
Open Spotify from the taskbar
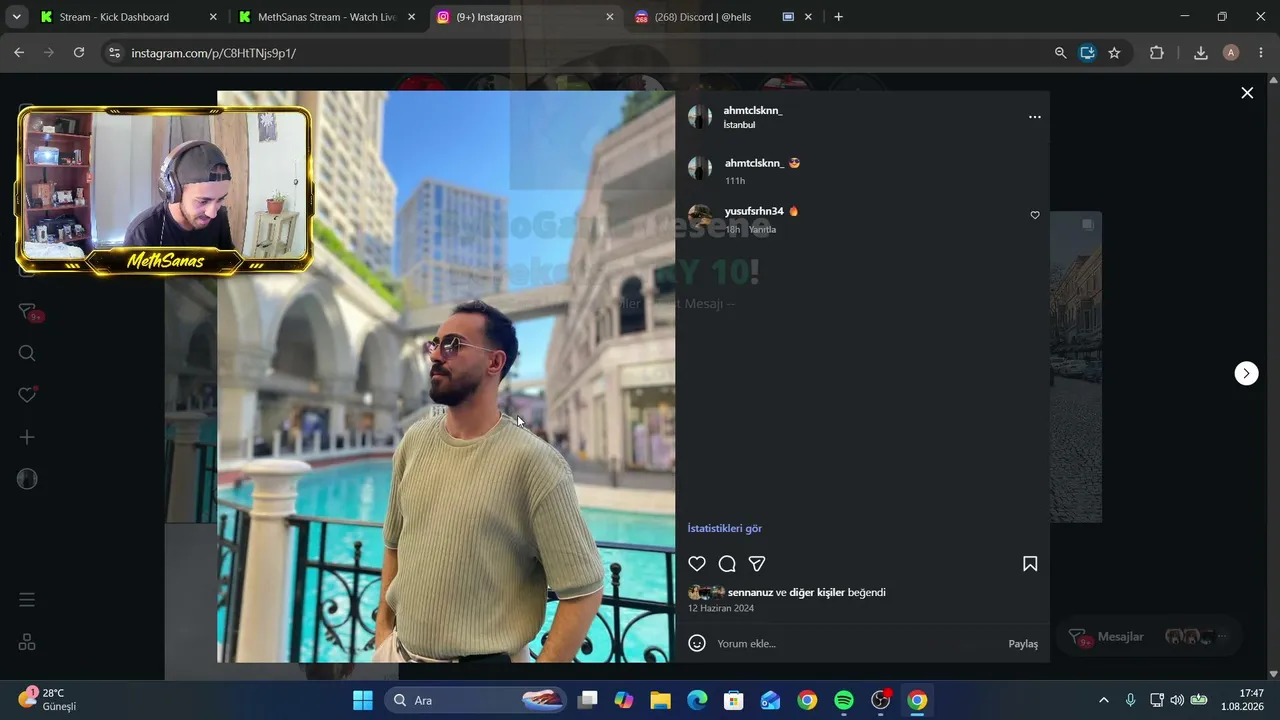844,700
